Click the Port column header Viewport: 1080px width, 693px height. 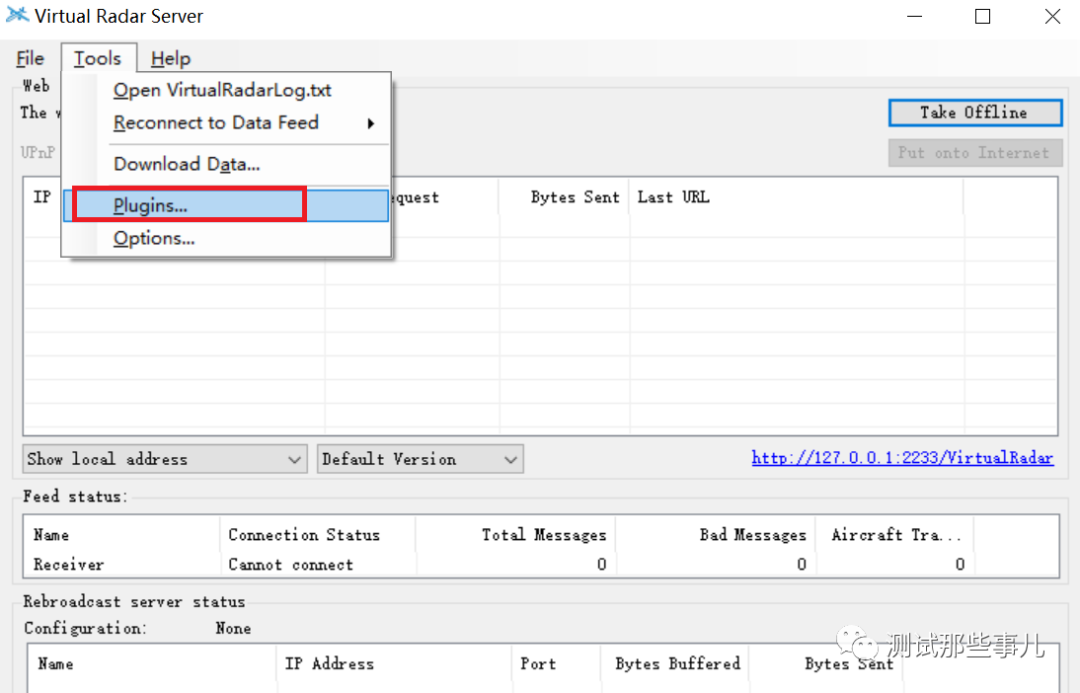click(x=556, y=664)
